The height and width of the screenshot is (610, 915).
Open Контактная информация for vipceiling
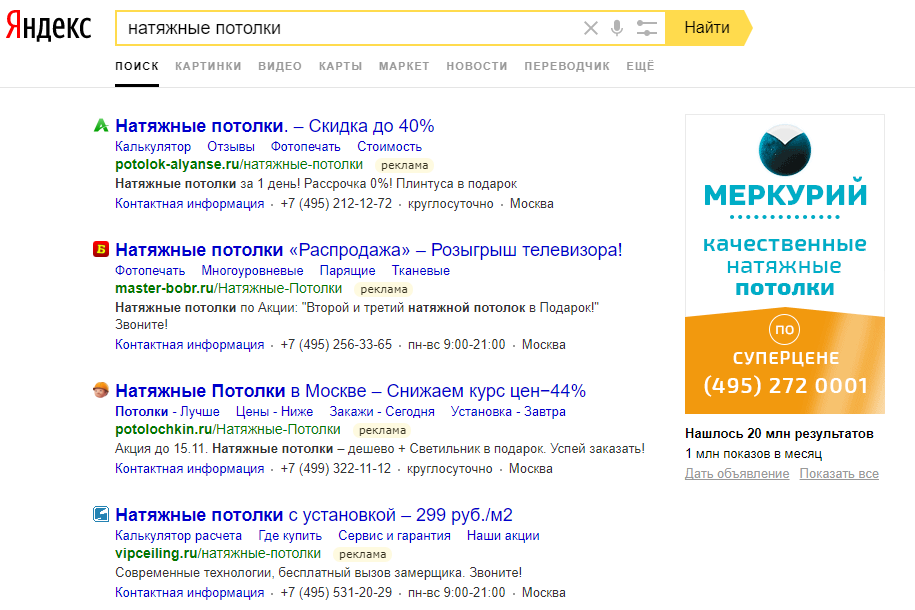190,592
